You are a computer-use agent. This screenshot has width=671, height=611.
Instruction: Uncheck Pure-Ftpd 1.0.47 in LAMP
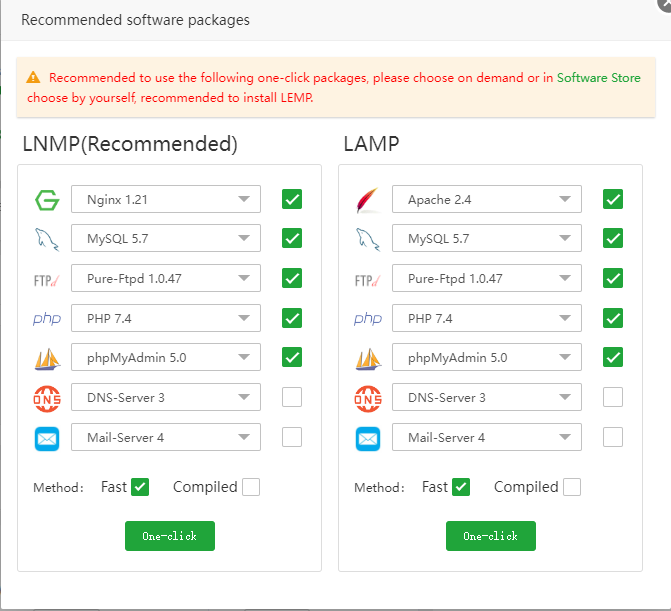[613, 278]
